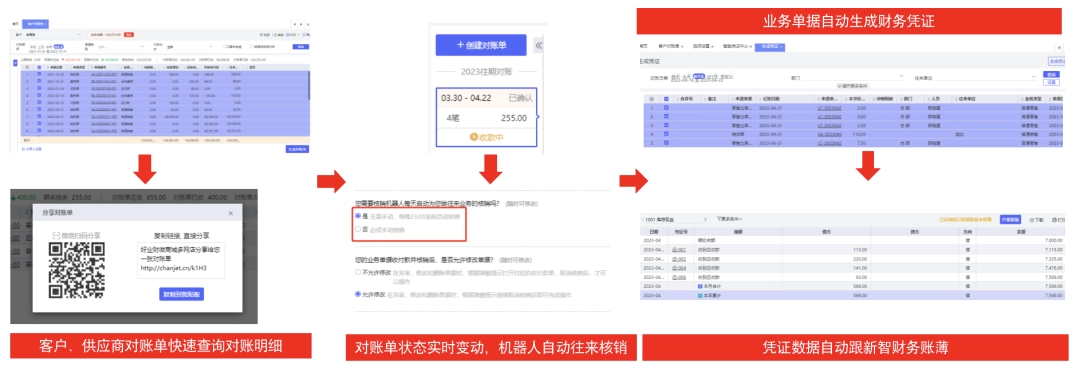Screen dimensions: 1080x371
Task: Click the 生成对账单 button at table bottom
Action: (x=298, y=148)
